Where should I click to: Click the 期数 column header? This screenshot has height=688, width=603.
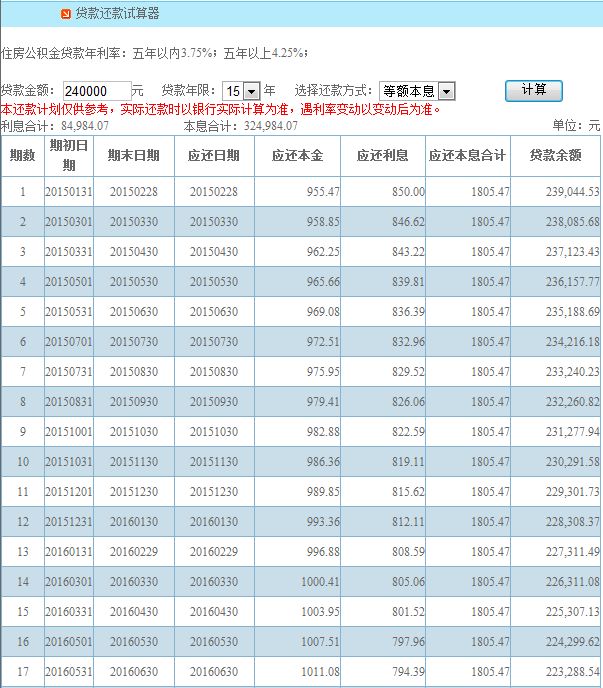[x=22, y=156]
